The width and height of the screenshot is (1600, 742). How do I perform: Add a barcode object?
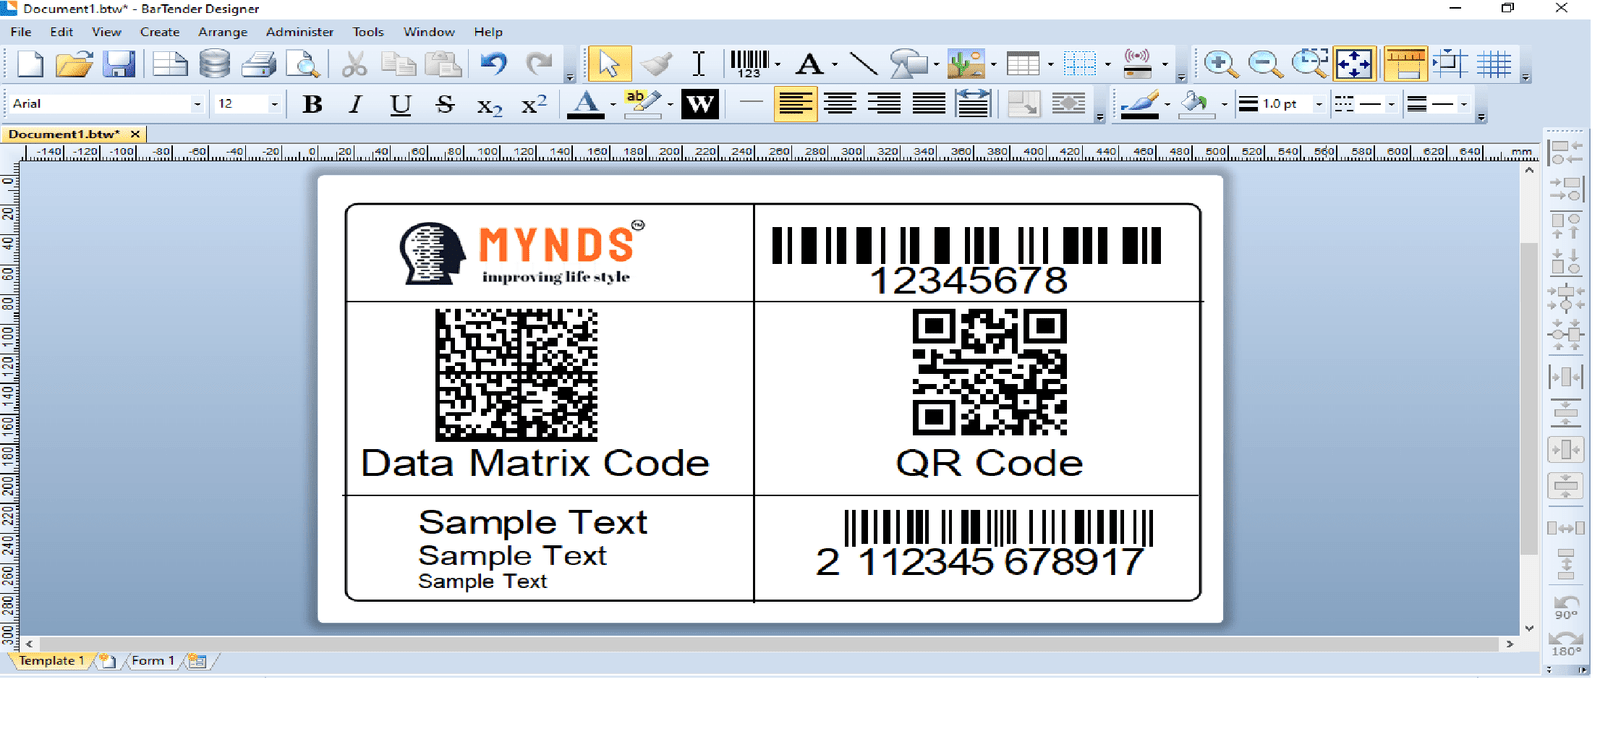point(749,64)
